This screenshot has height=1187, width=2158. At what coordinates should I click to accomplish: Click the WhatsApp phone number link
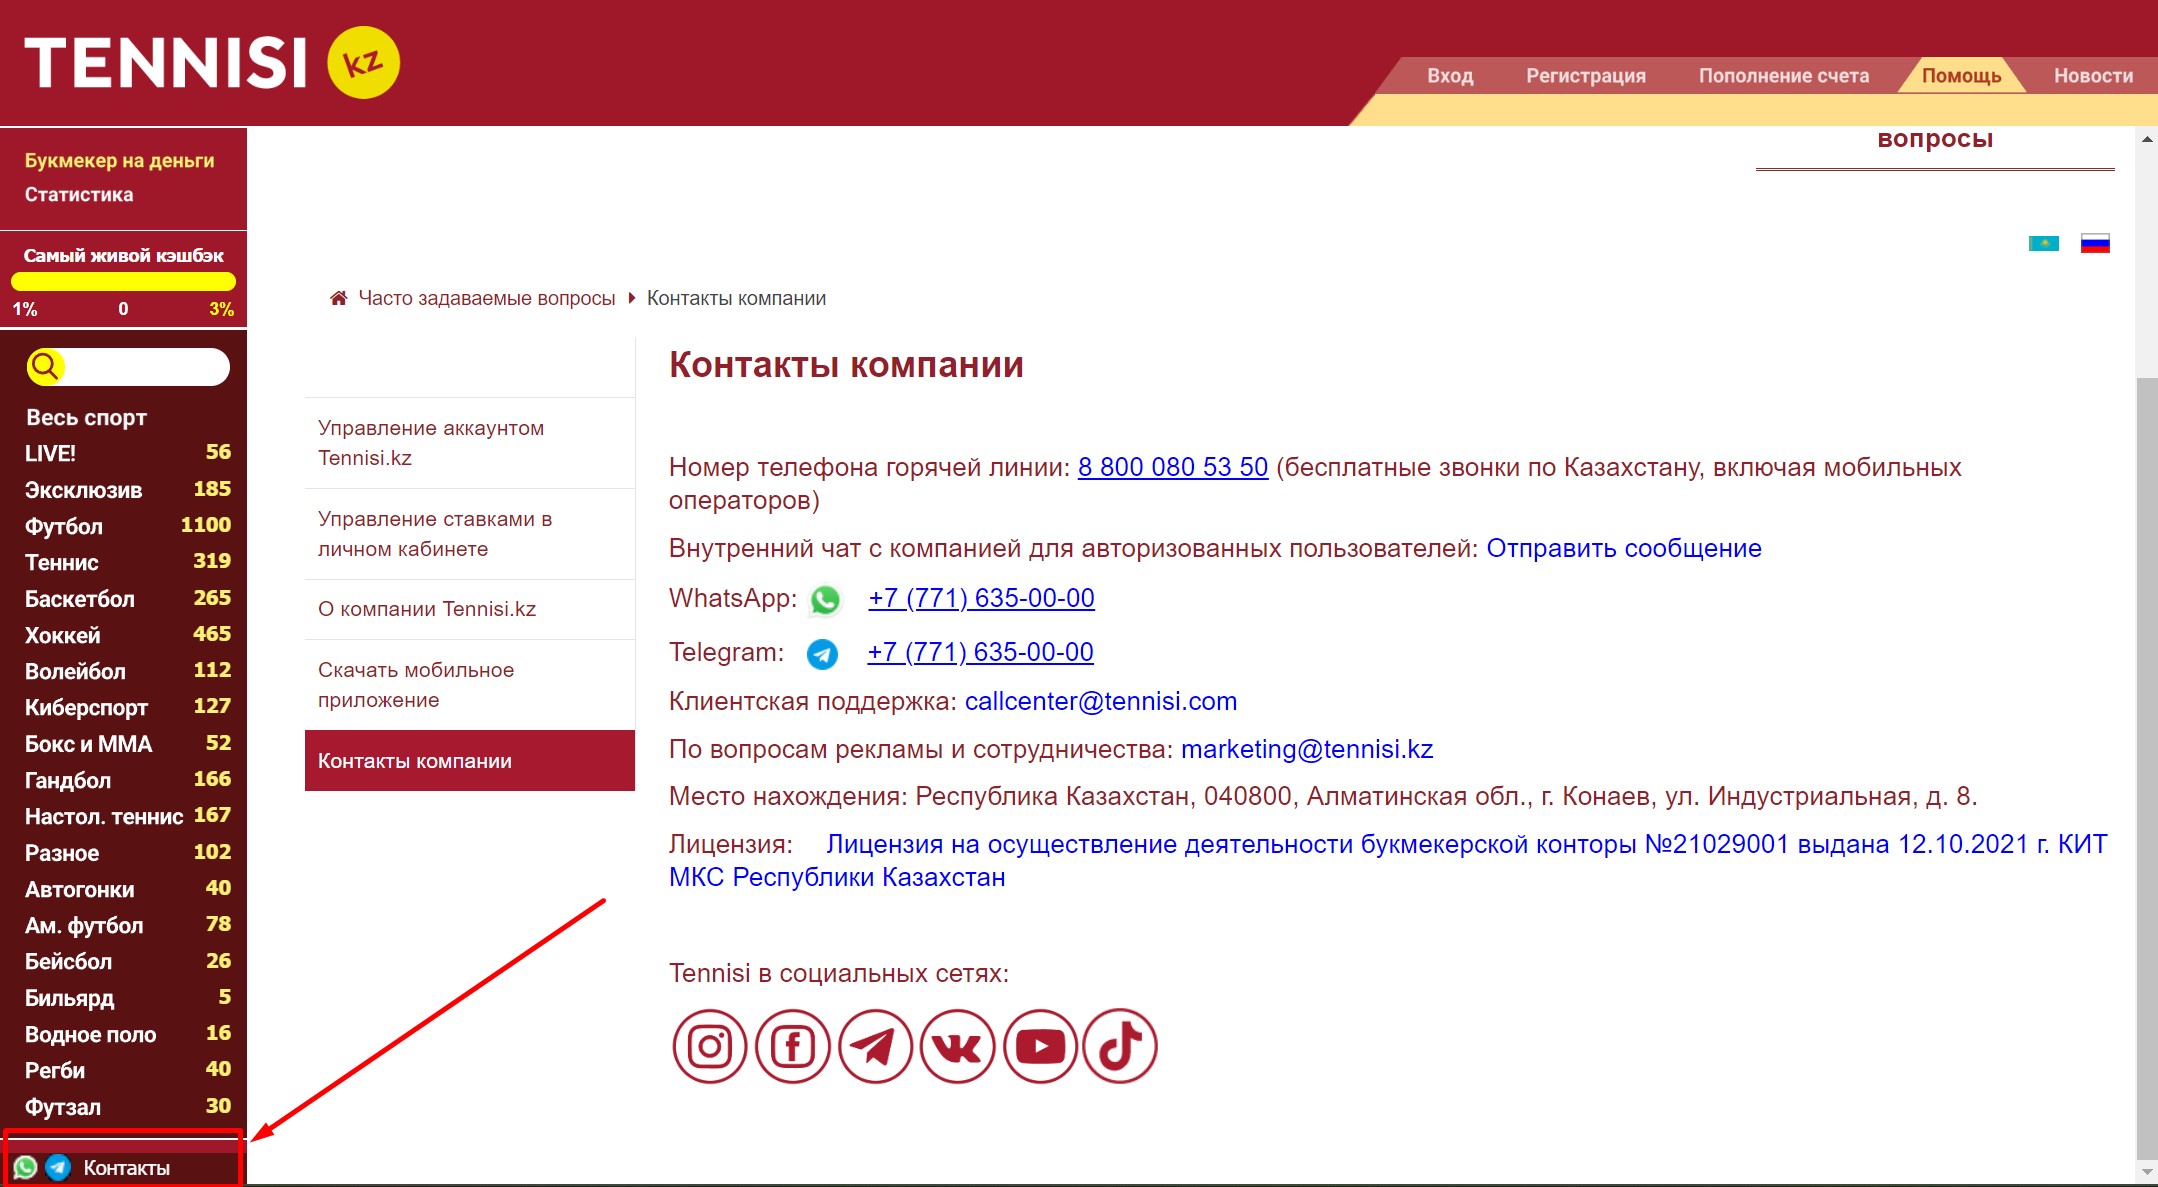pos(981,598)
